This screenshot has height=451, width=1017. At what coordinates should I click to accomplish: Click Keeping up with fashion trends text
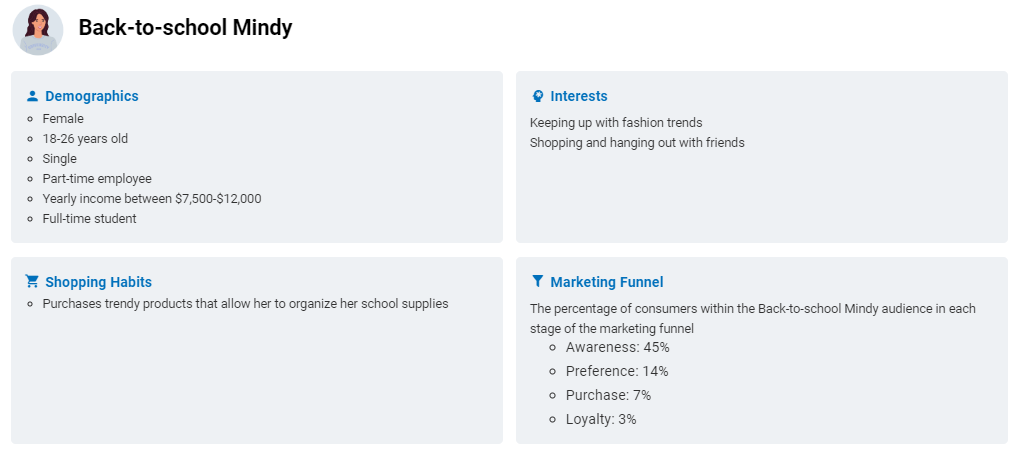[x=616, y=123]
